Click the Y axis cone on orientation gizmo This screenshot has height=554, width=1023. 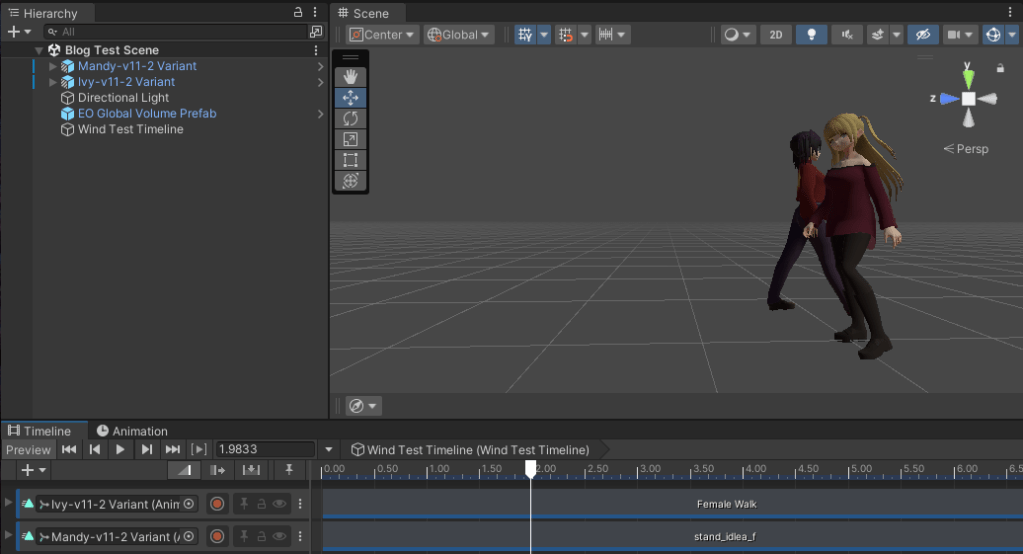(x=968, y=78)
